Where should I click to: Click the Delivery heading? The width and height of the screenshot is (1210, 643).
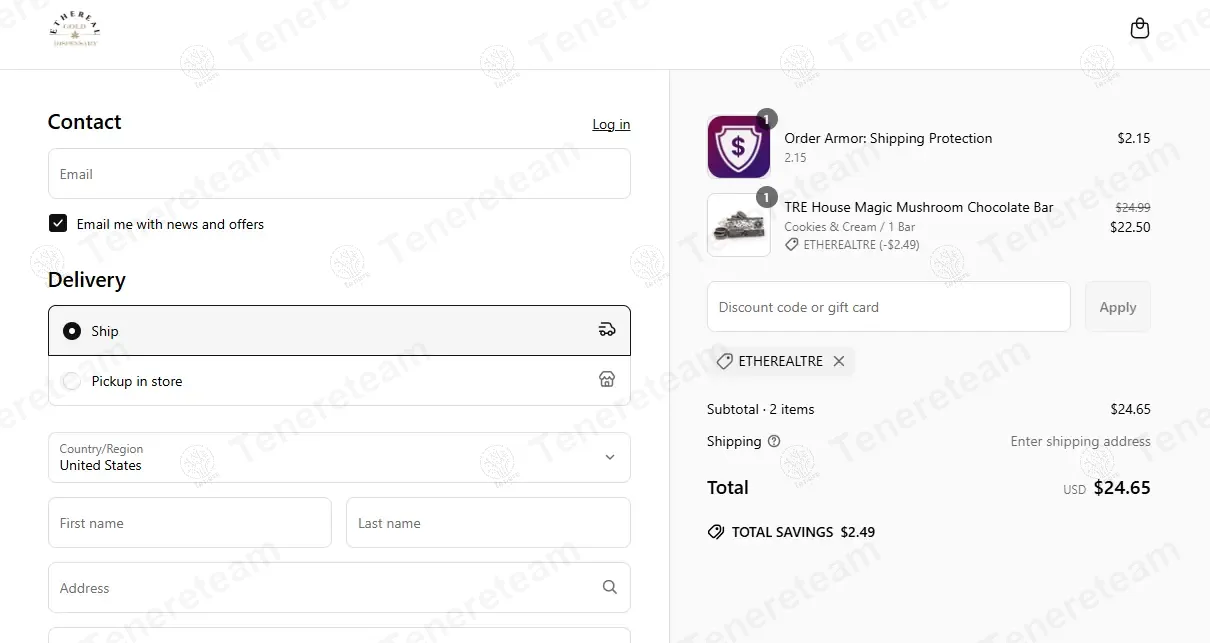click(x=87, y=280)
